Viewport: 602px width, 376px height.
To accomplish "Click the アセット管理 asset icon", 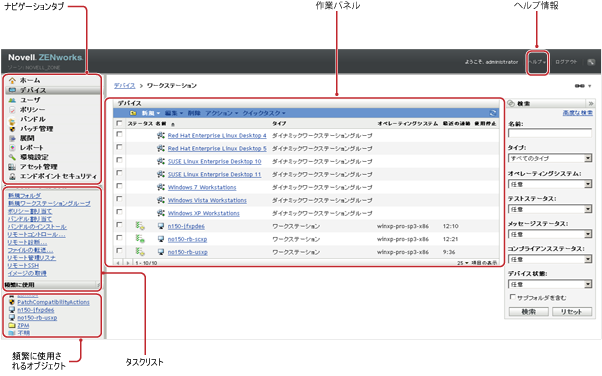I will point(12,167).
